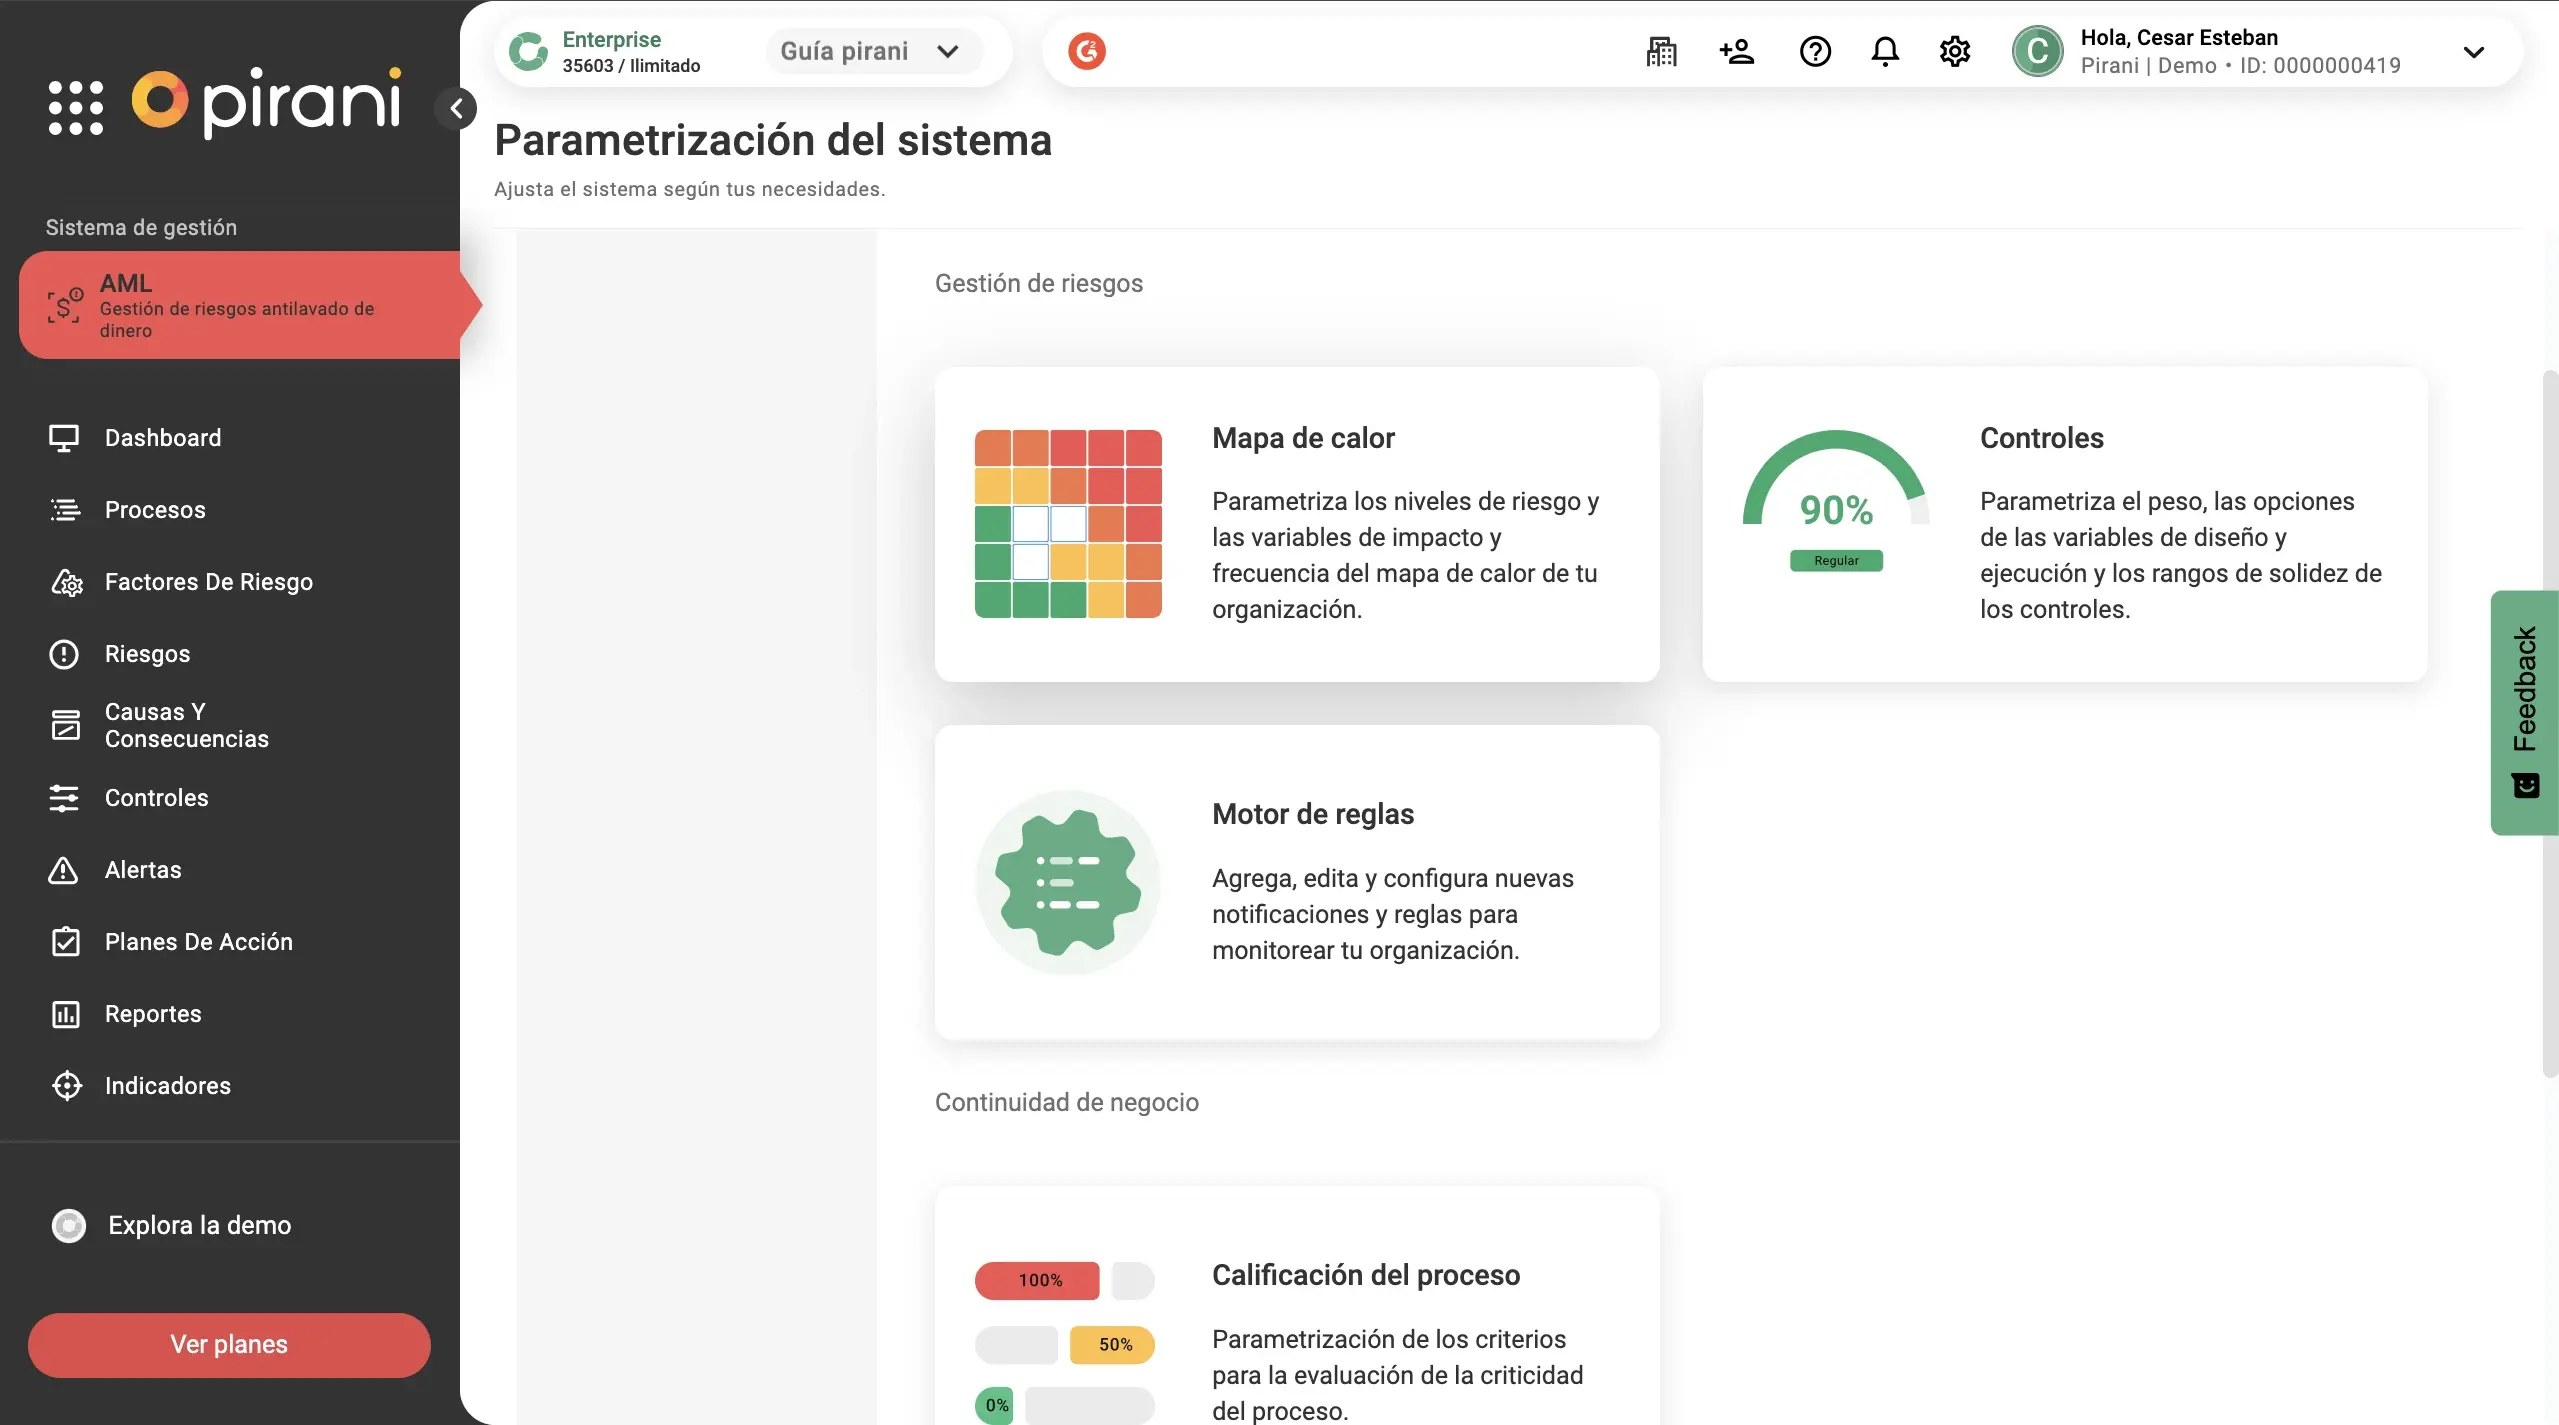This screenshot has height=1425, width=2559.
Task: Open Explora la demo link
Action: pyautogui.click(x=199, y=1225)
